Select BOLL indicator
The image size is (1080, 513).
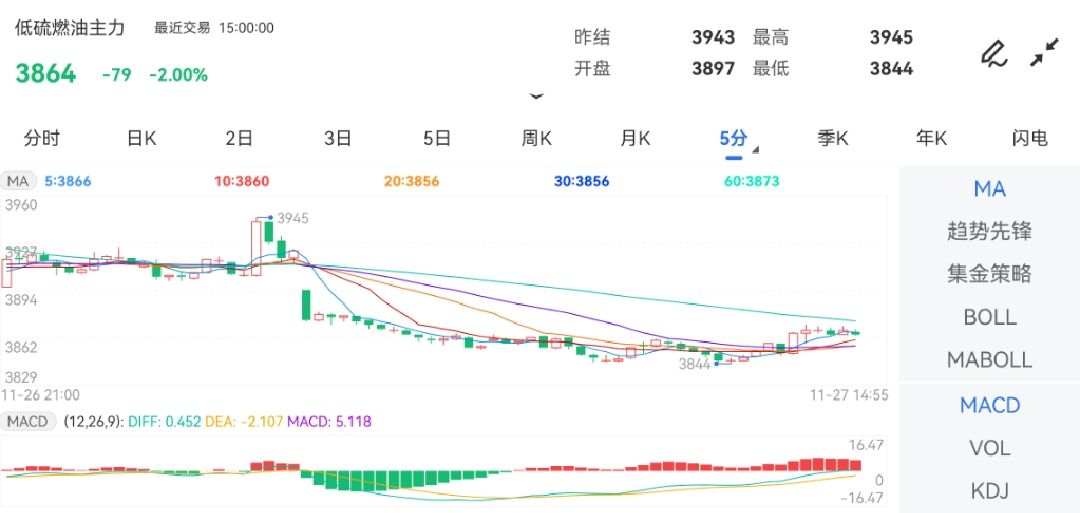click(x=990, y=317)
